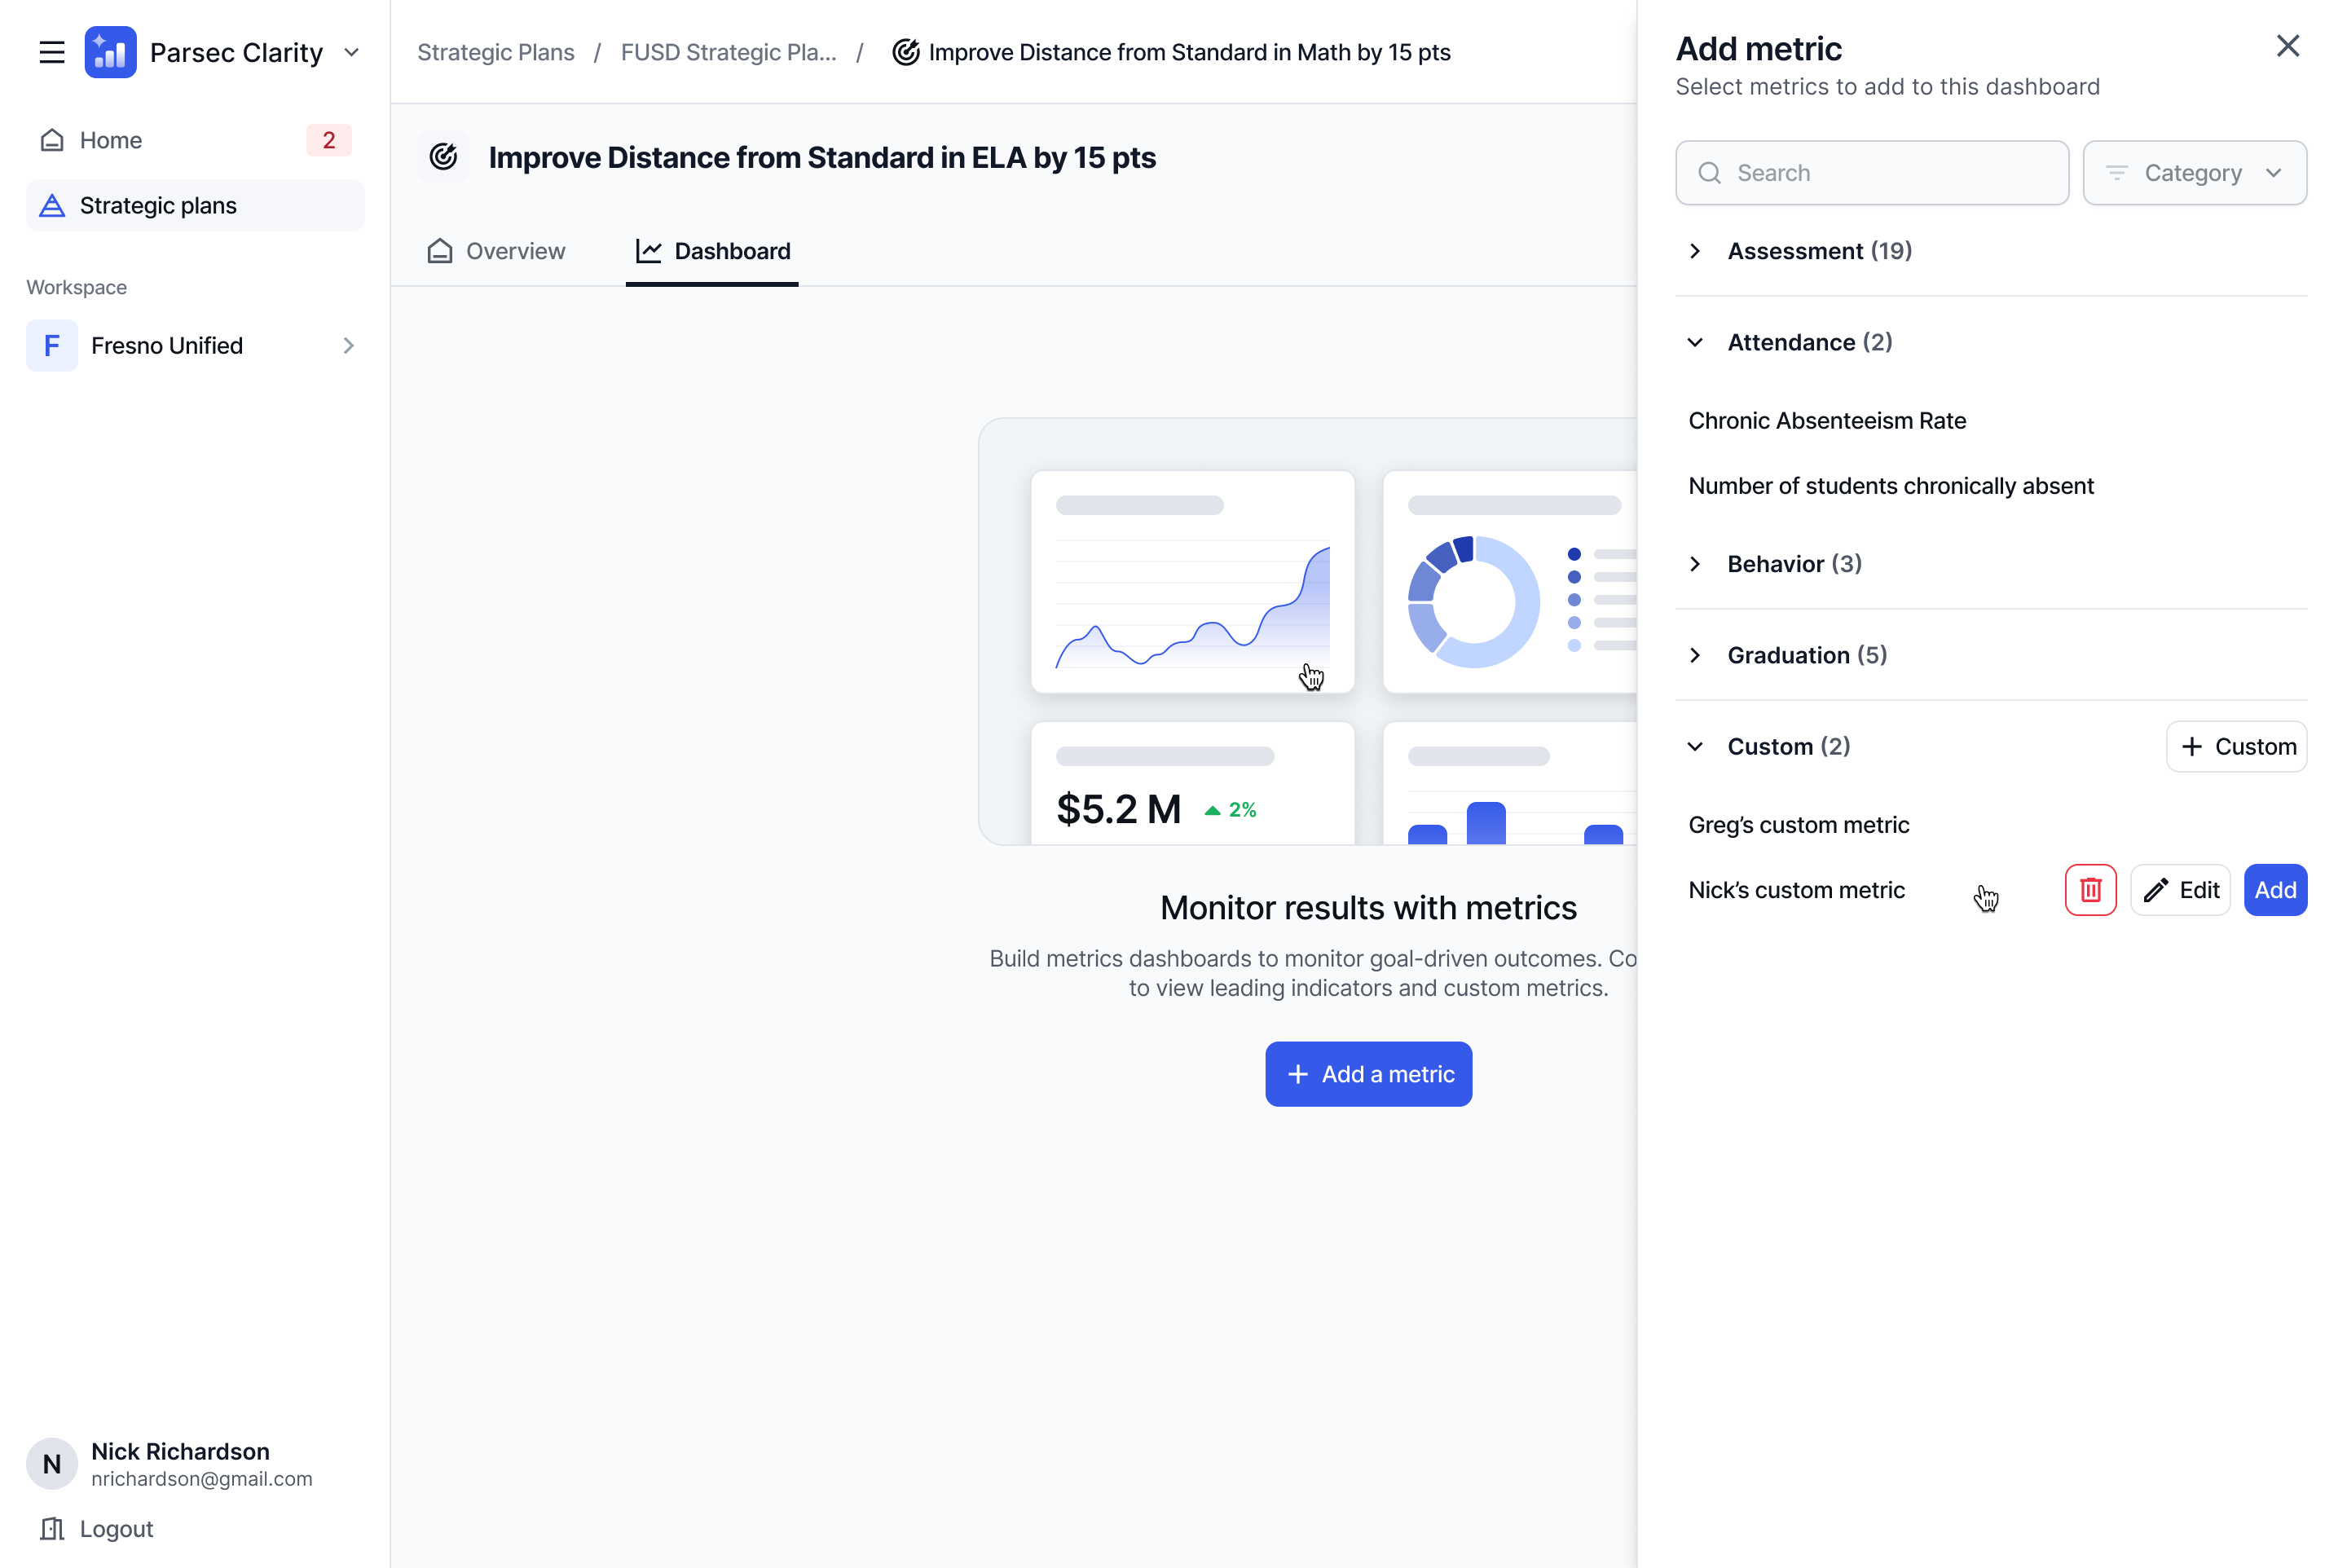The width and height of the screenshot is (2347, 1568).
Task: Expand the Assessment category
Action: [x=1695, y=251]
